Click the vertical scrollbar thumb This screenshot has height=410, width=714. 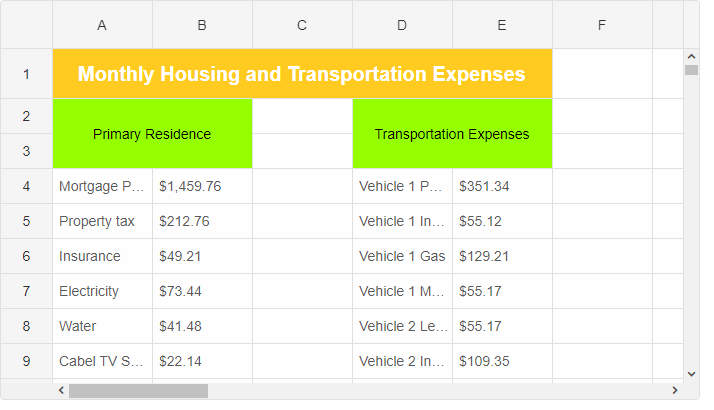tap(691, 70)
